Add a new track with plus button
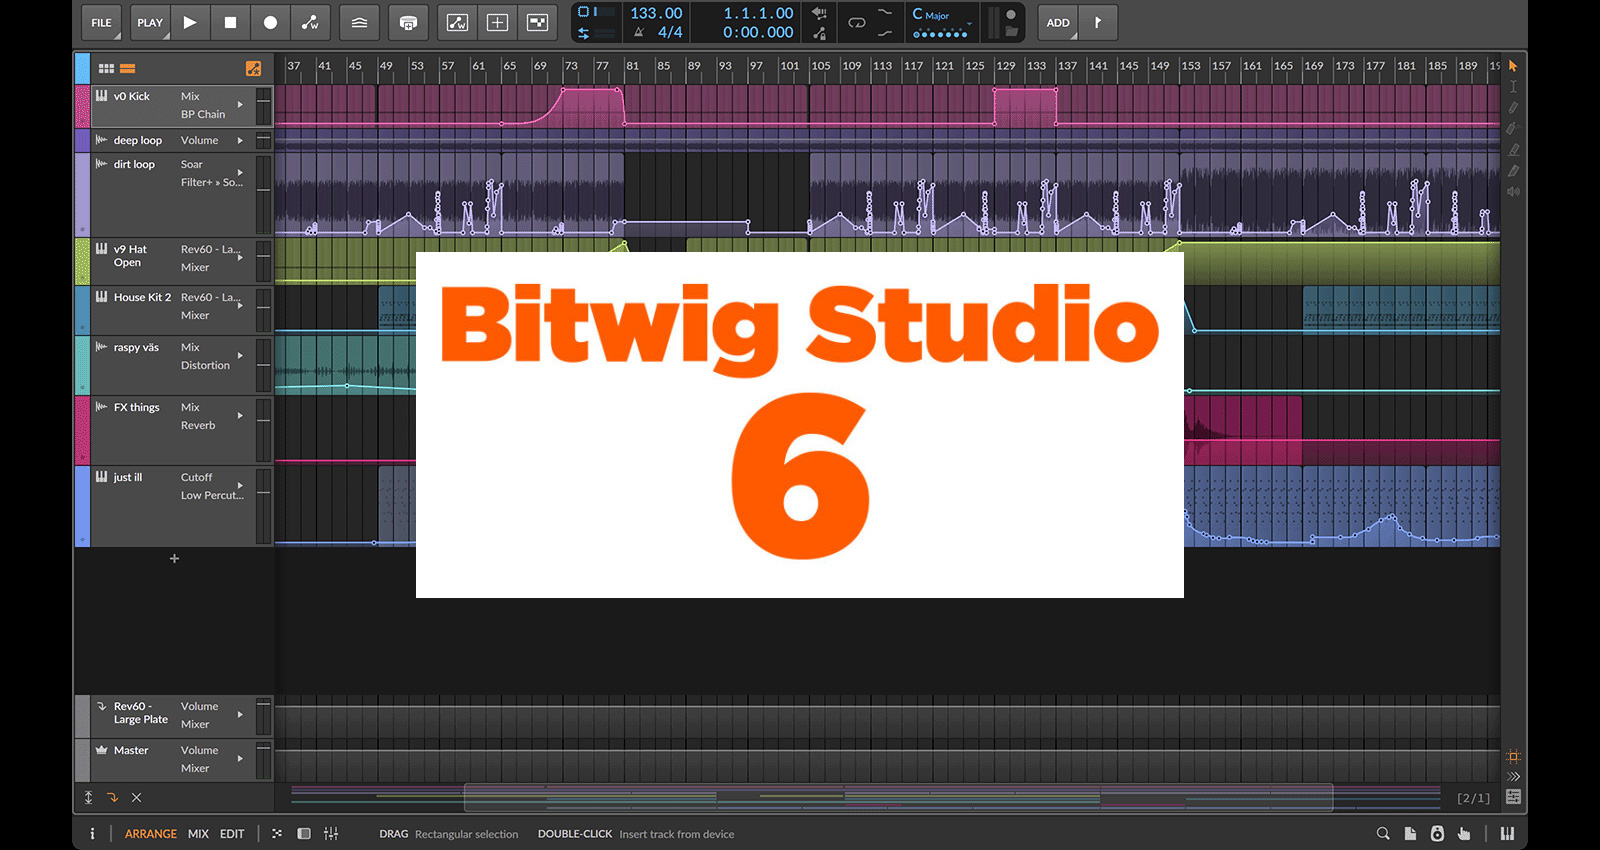This screenshot has height=850, width=1600. (x=174, y=558)
